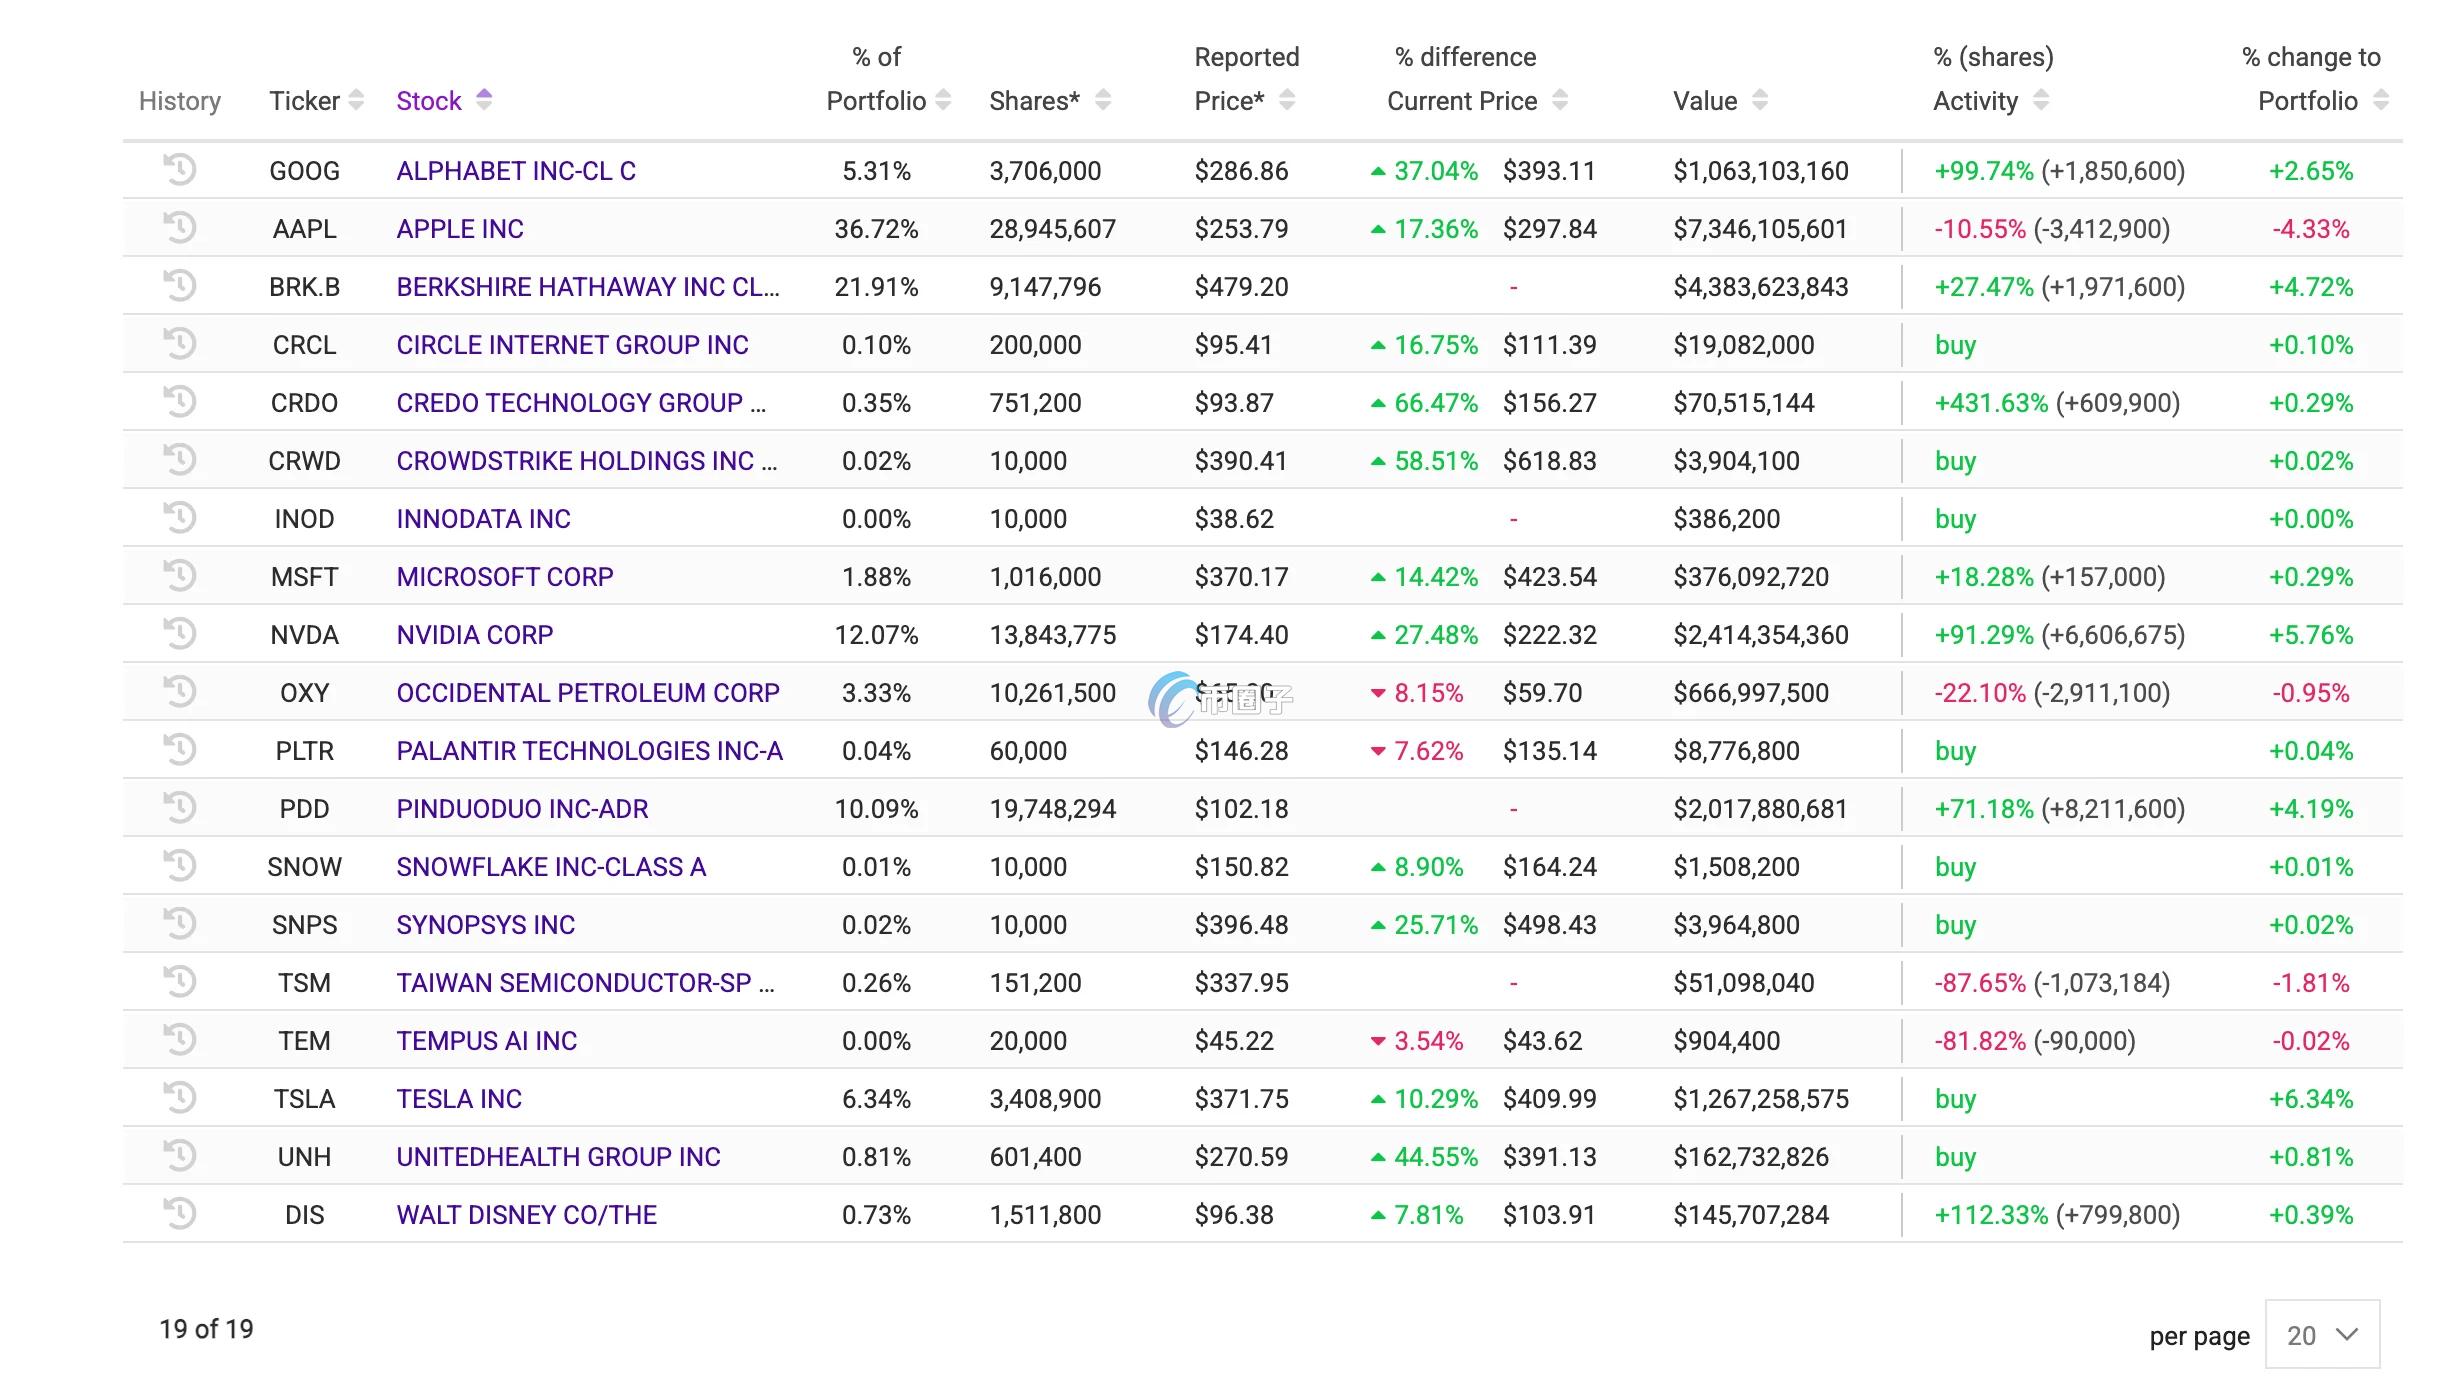Open history icon for GOOG row
The image size is (2446, 1400).
179,169
